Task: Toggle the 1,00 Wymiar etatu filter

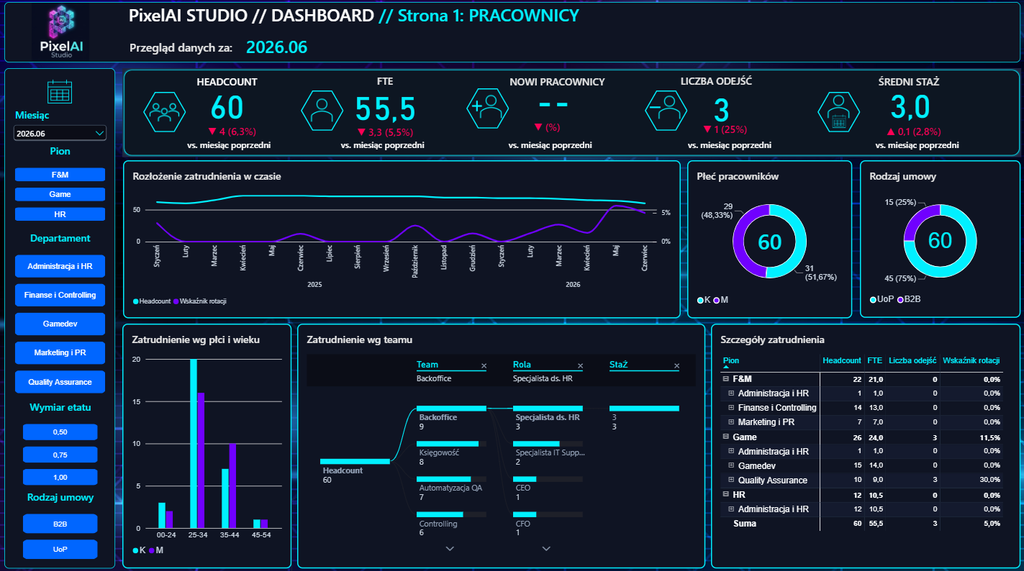Action: pyautogui.click(x=59, y=477)
